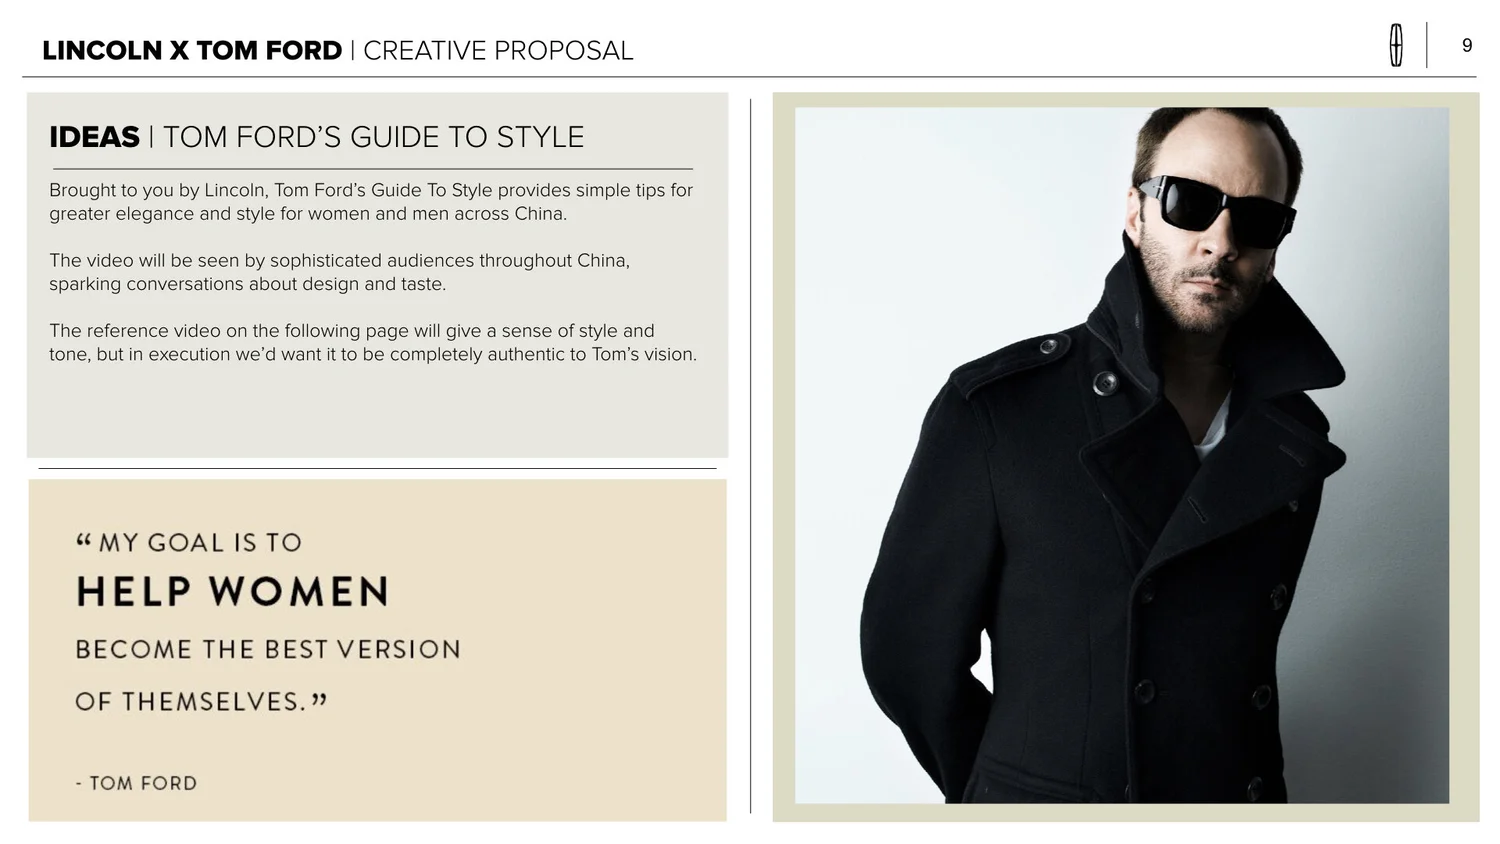Select the page number 9

tap(1467, 45)
